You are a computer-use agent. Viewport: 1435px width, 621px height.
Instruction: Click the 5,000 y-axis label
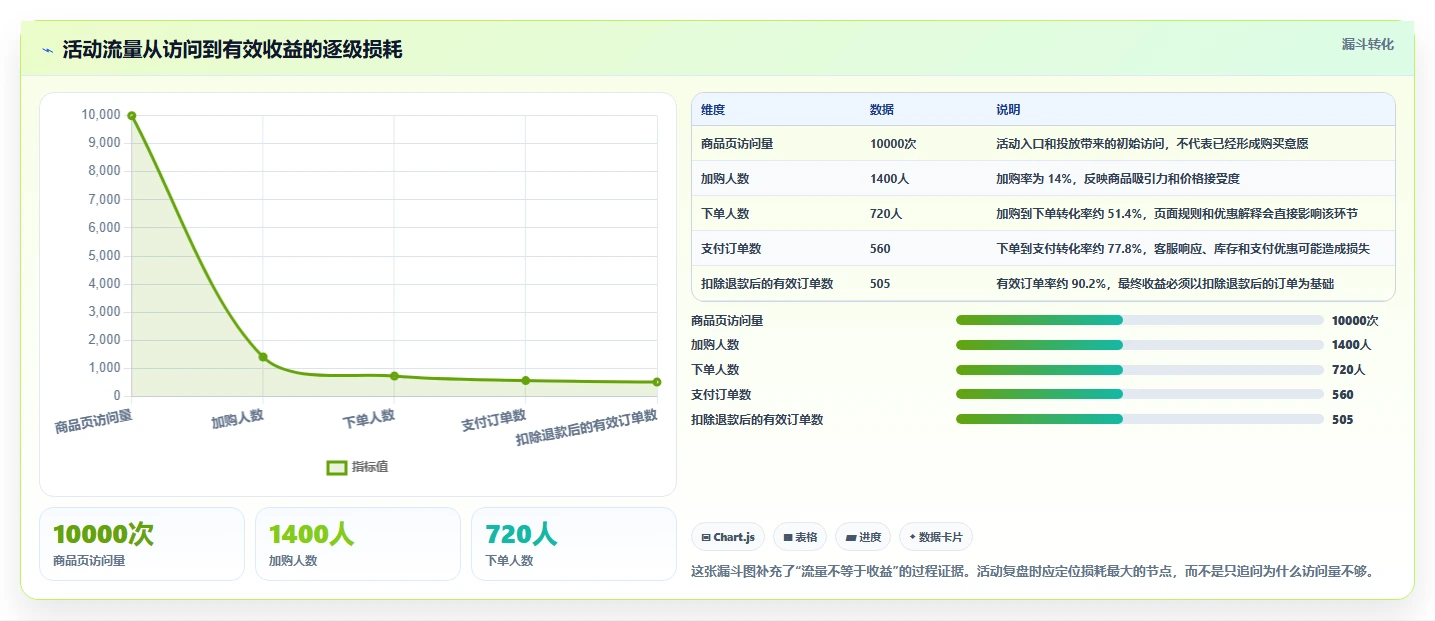pos(103,256)
